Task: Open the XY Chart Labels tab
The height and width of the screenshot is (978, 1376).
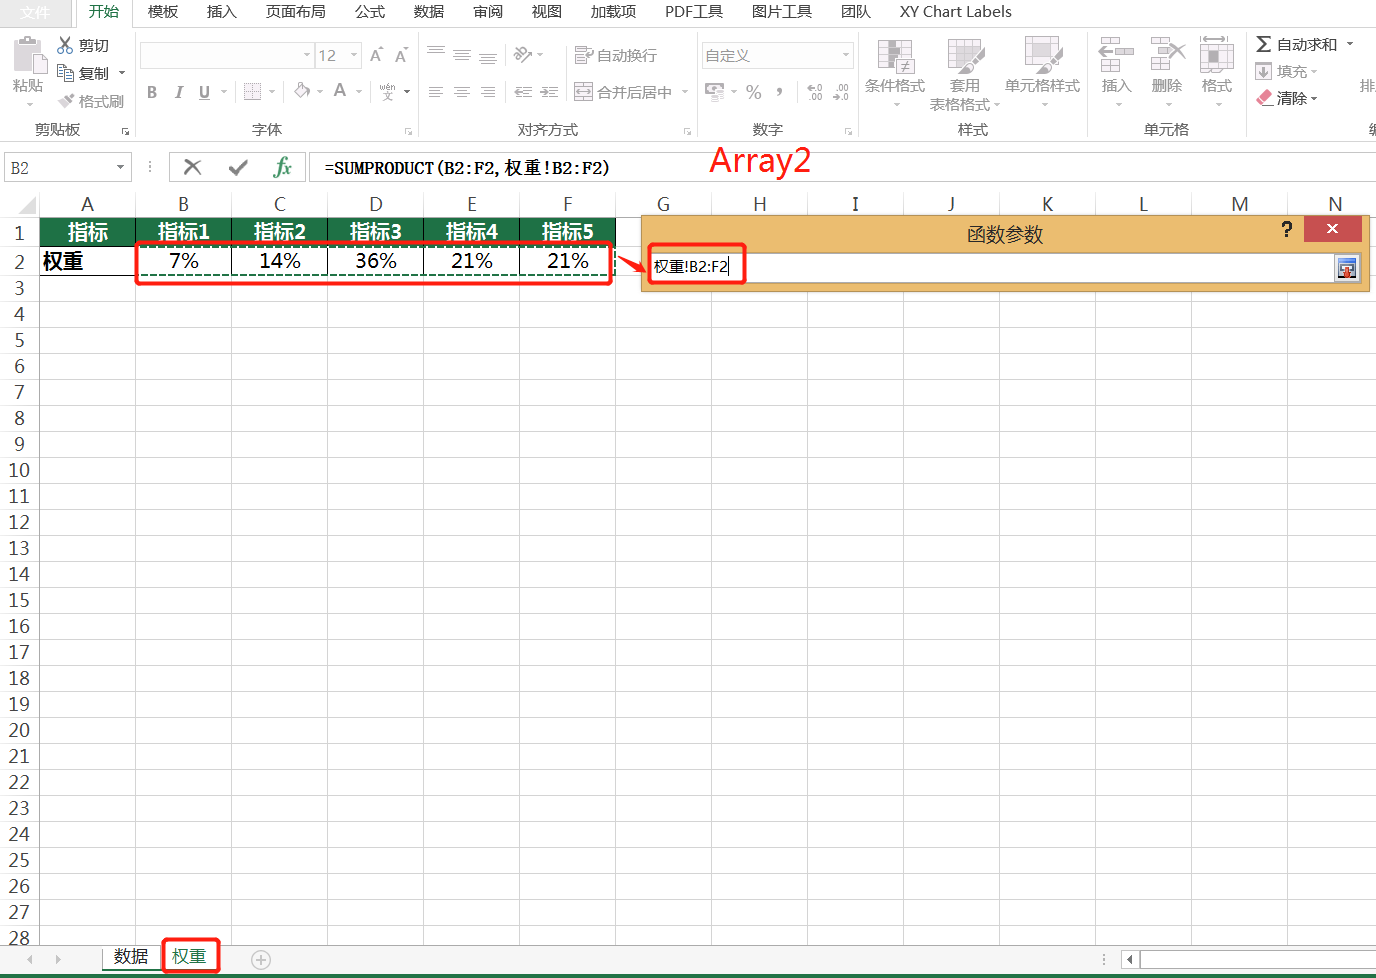Action: (955, 12)
